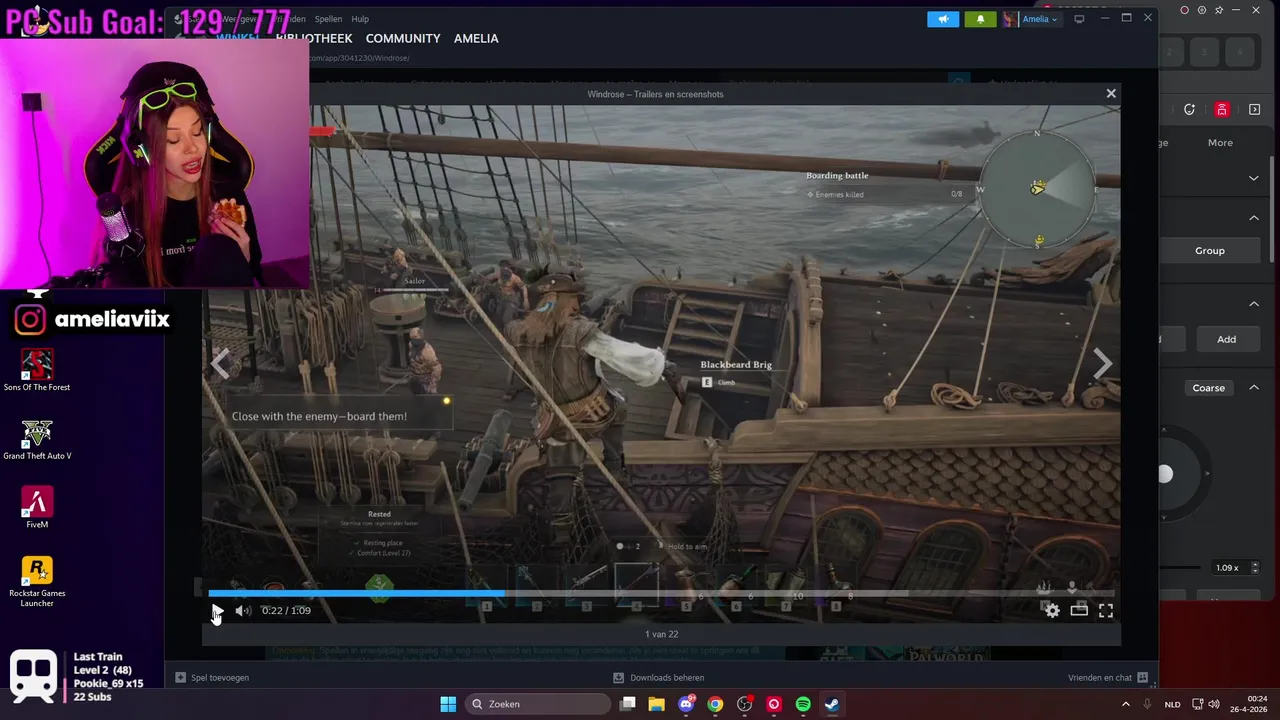Open the COMMUNITY tab in Steam

click(x=403, y=38)
